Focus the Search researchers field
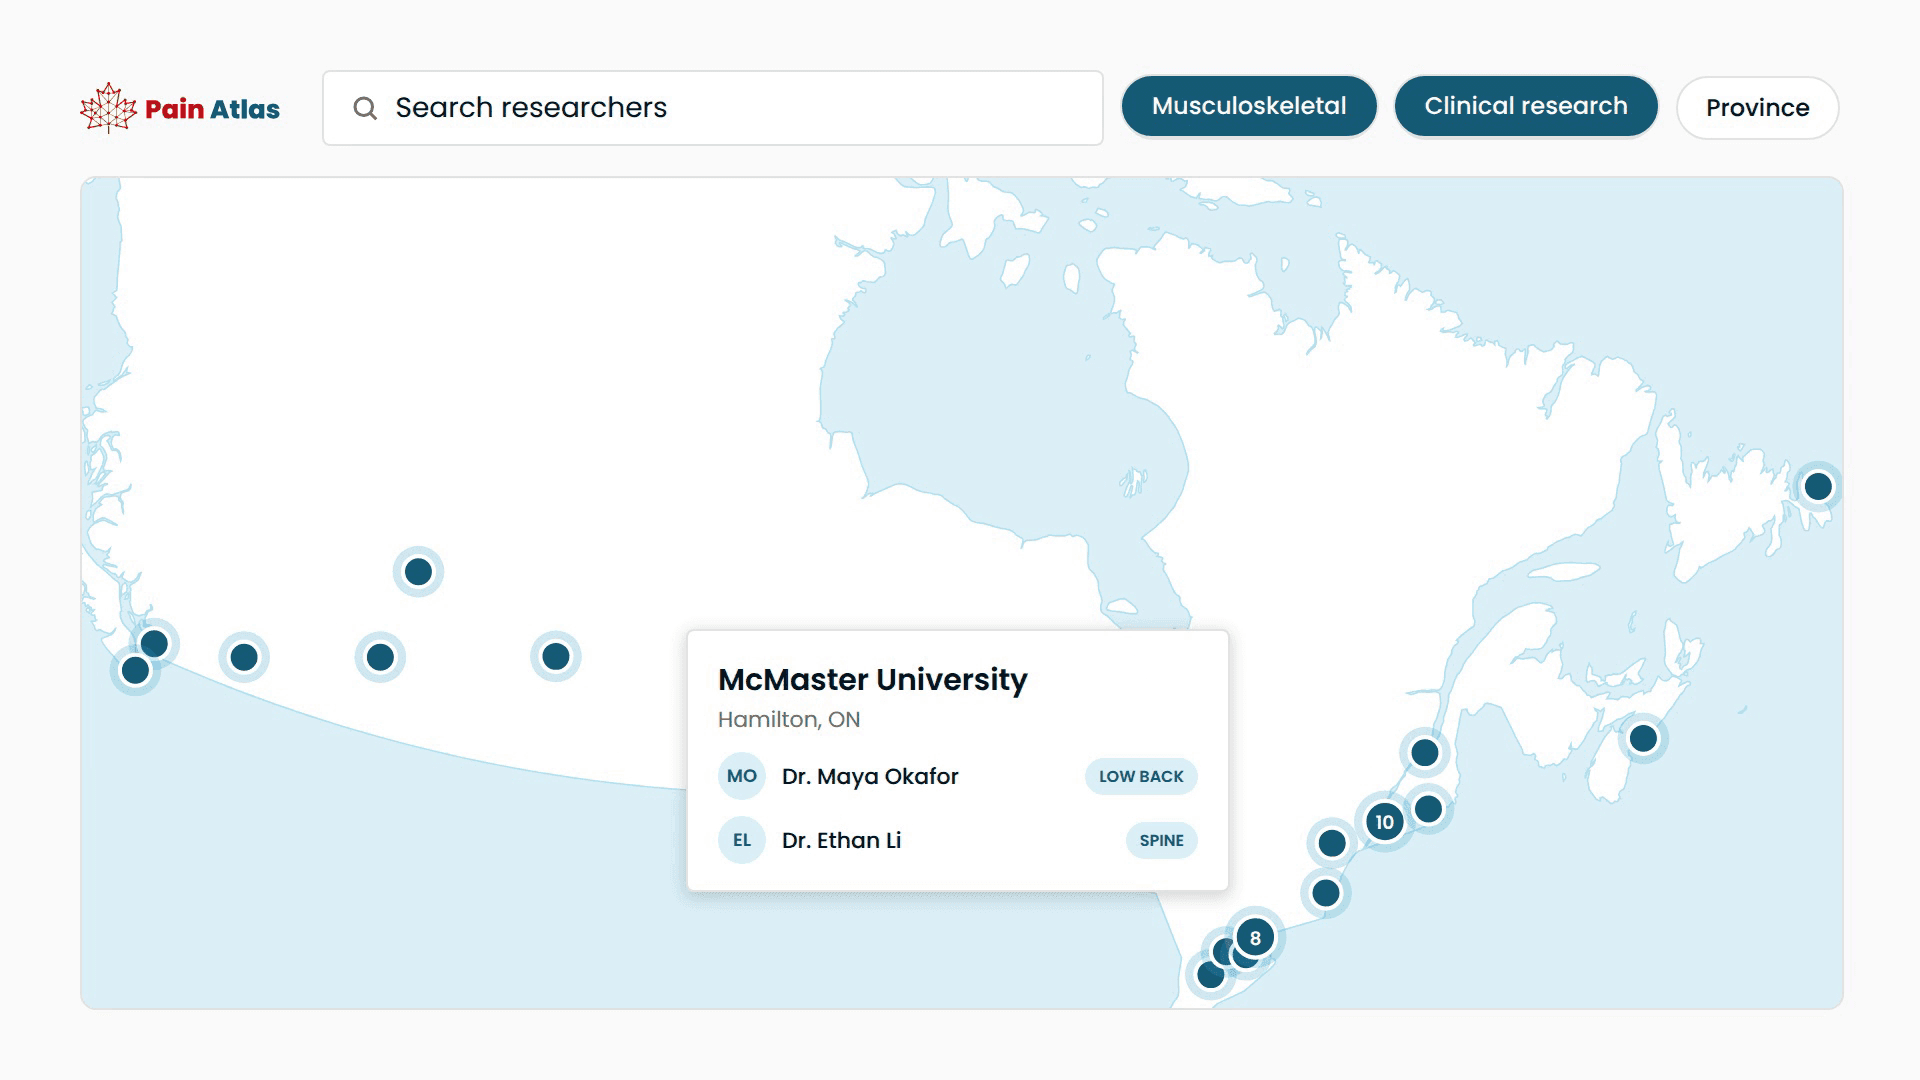This screenshot has width=1920, height=1080. pos(712,108)
